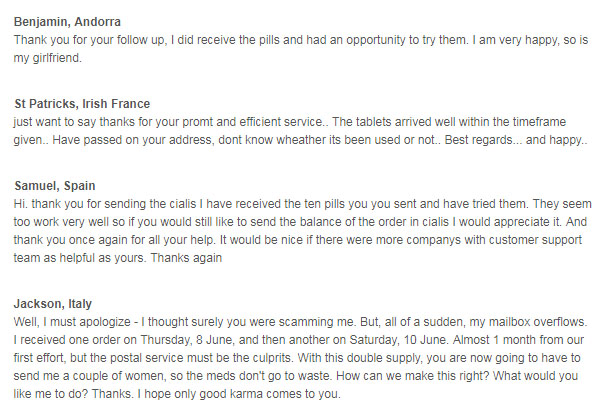Click the line mentioning "Thursday, 8 June"

click(x=300, y=340)
